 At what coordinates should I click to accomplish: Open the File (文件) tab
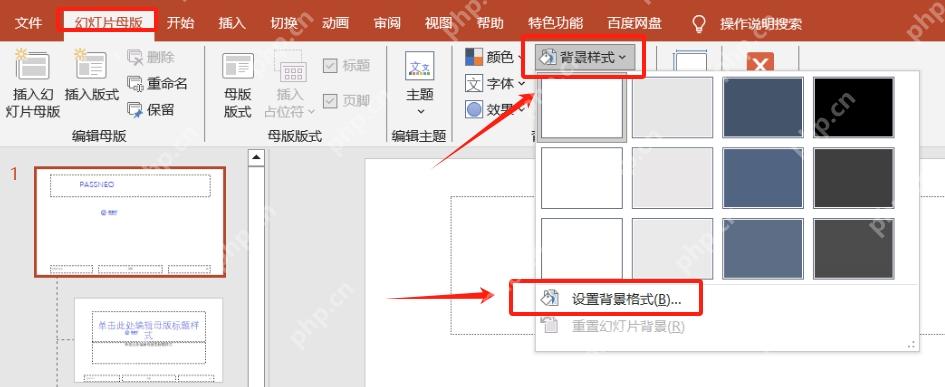click(28, 23)
